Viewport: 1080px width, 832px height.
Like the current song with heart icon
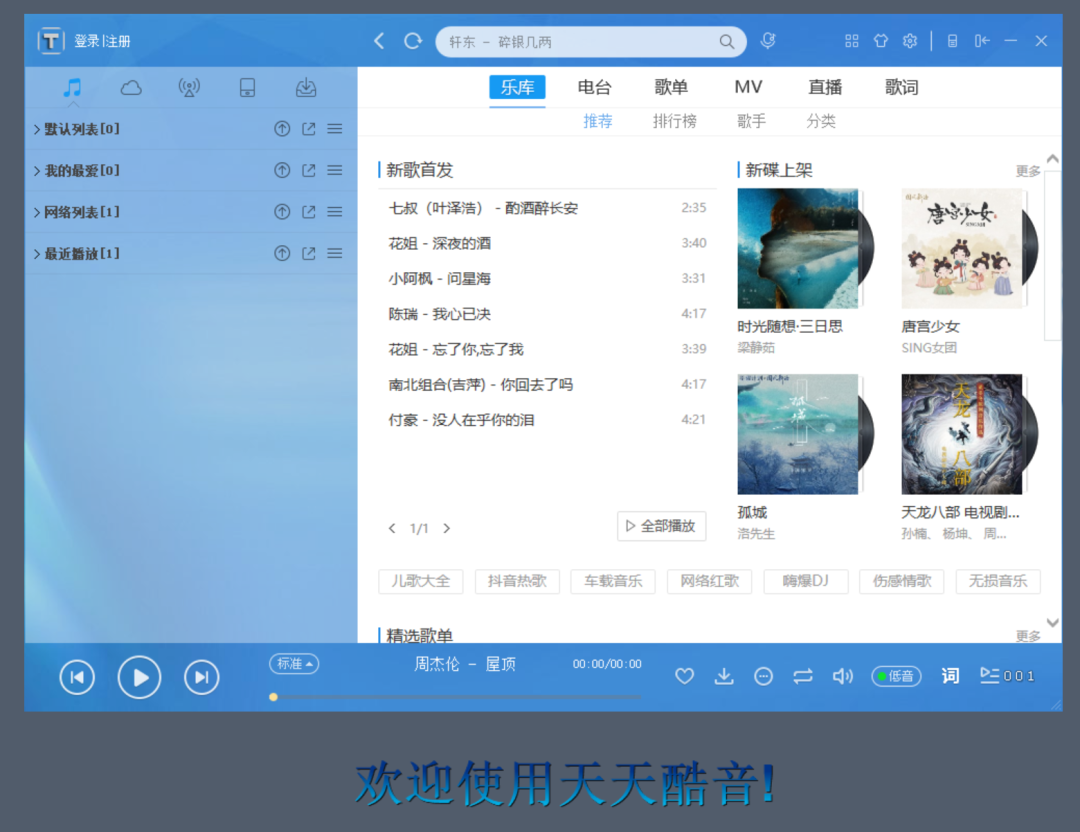[684, 676]
